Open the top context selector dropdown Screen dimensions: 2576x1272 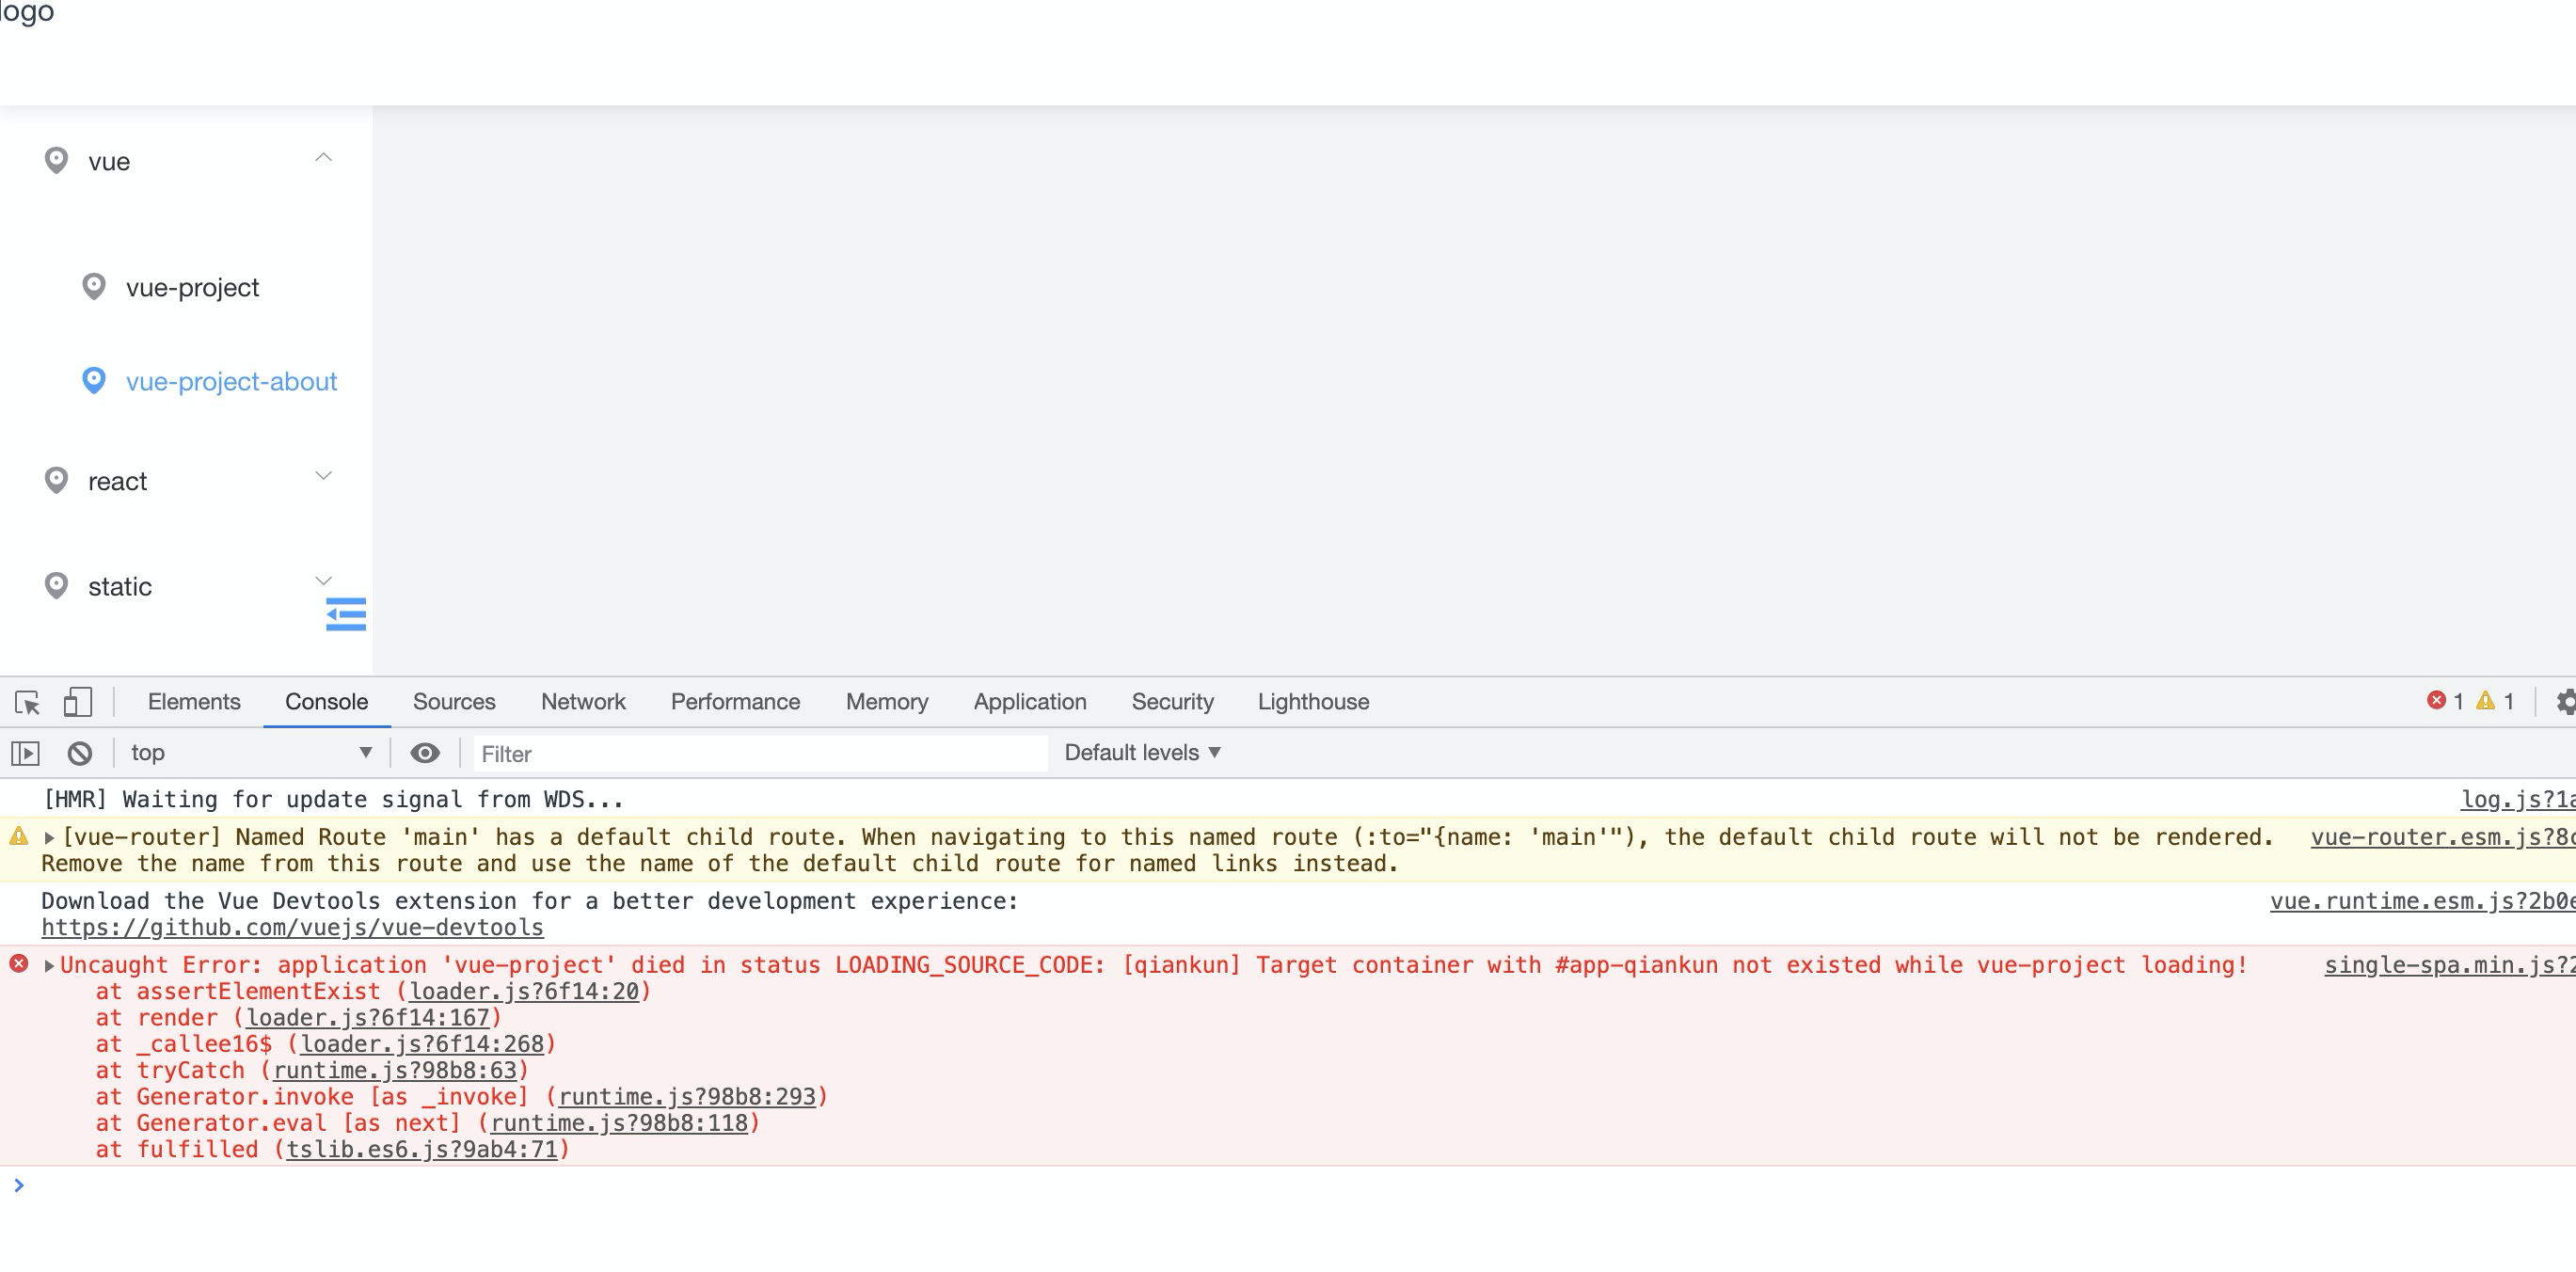pos(250,753)
